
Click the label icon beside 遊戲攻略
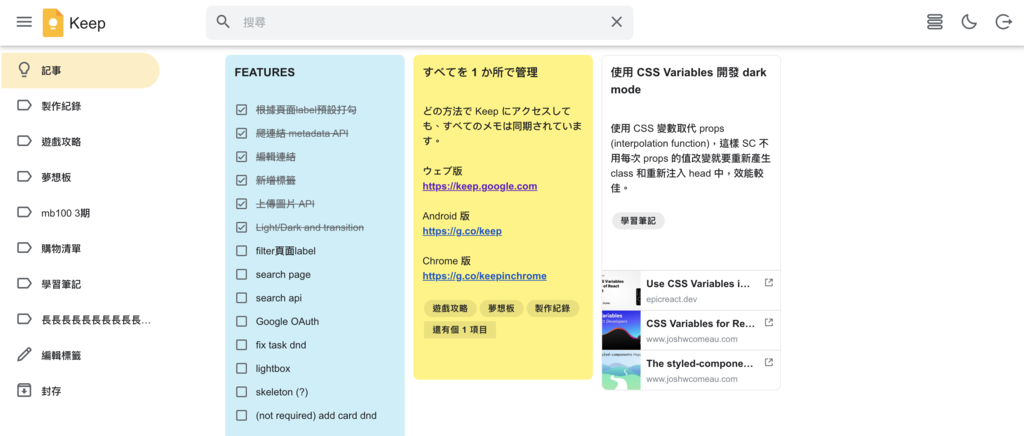(24, 141)
